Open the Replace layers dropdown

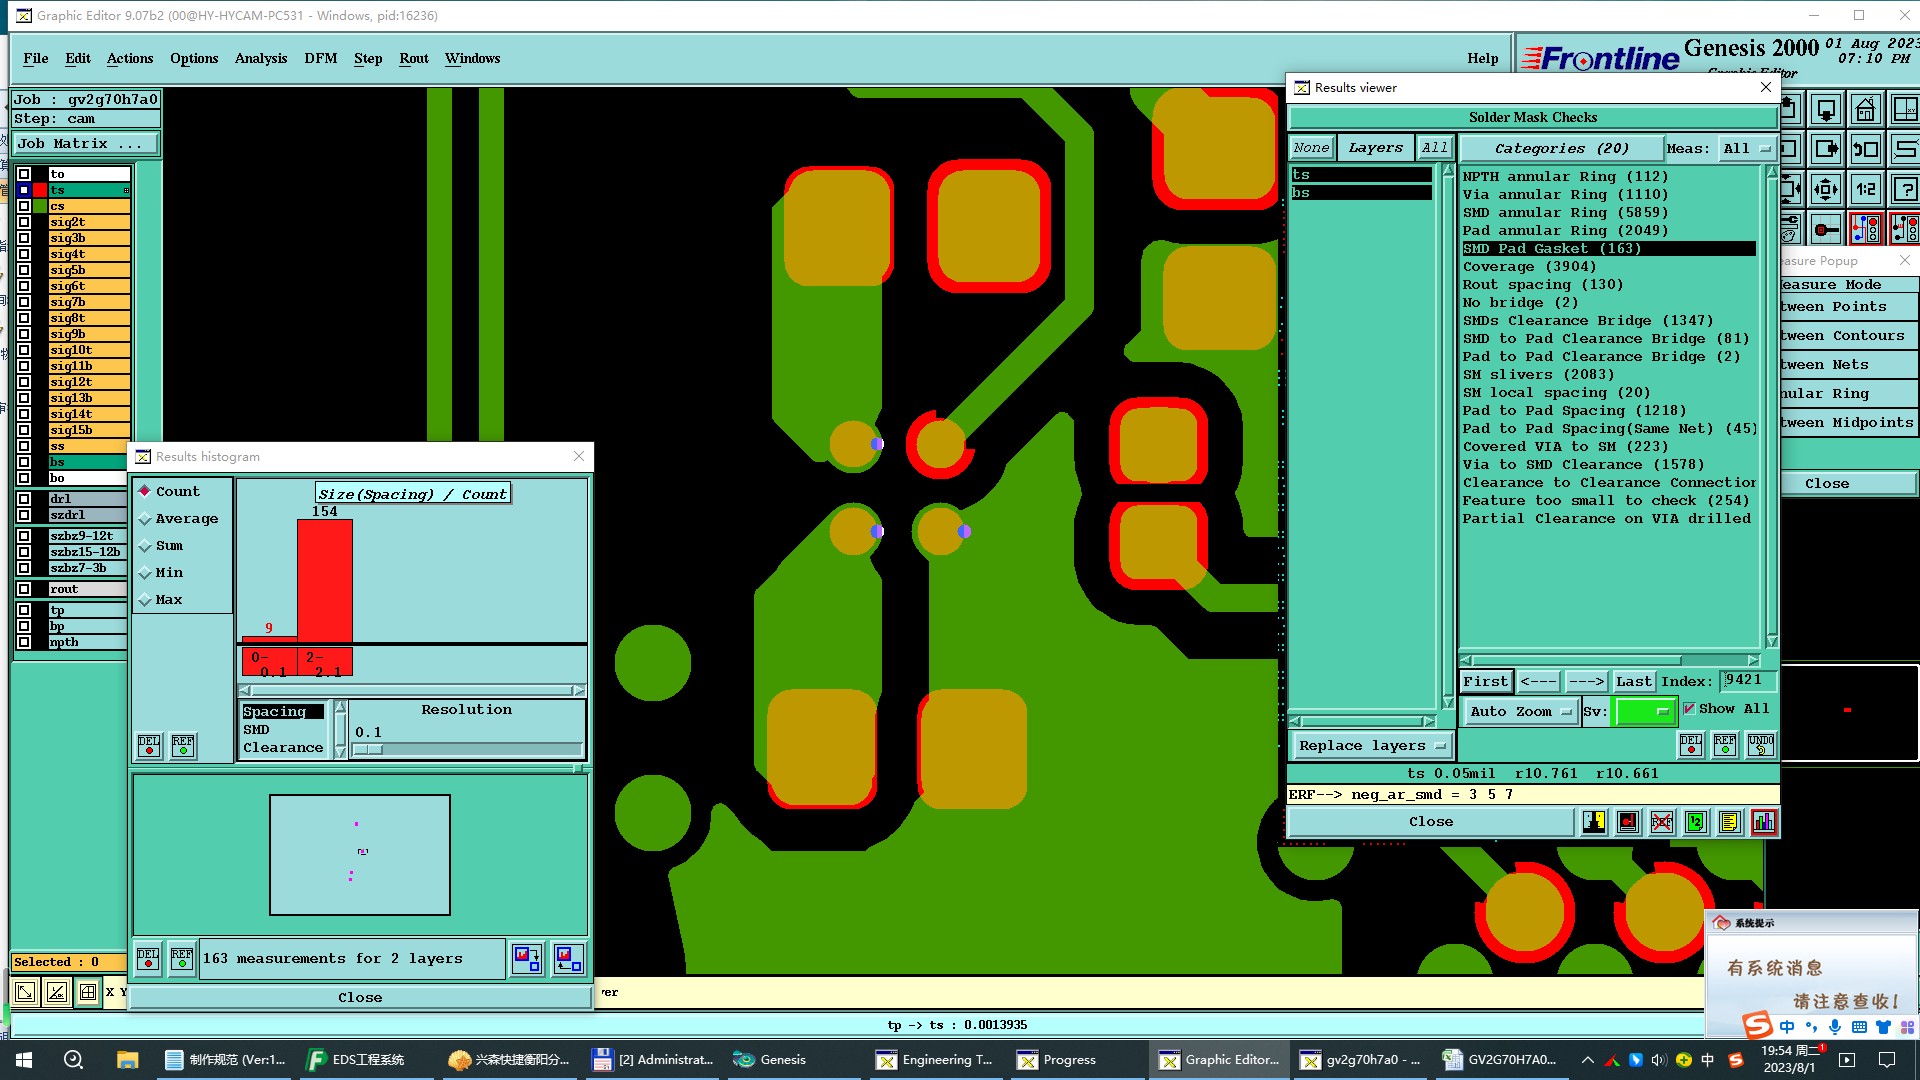[x=1371, y=745]
